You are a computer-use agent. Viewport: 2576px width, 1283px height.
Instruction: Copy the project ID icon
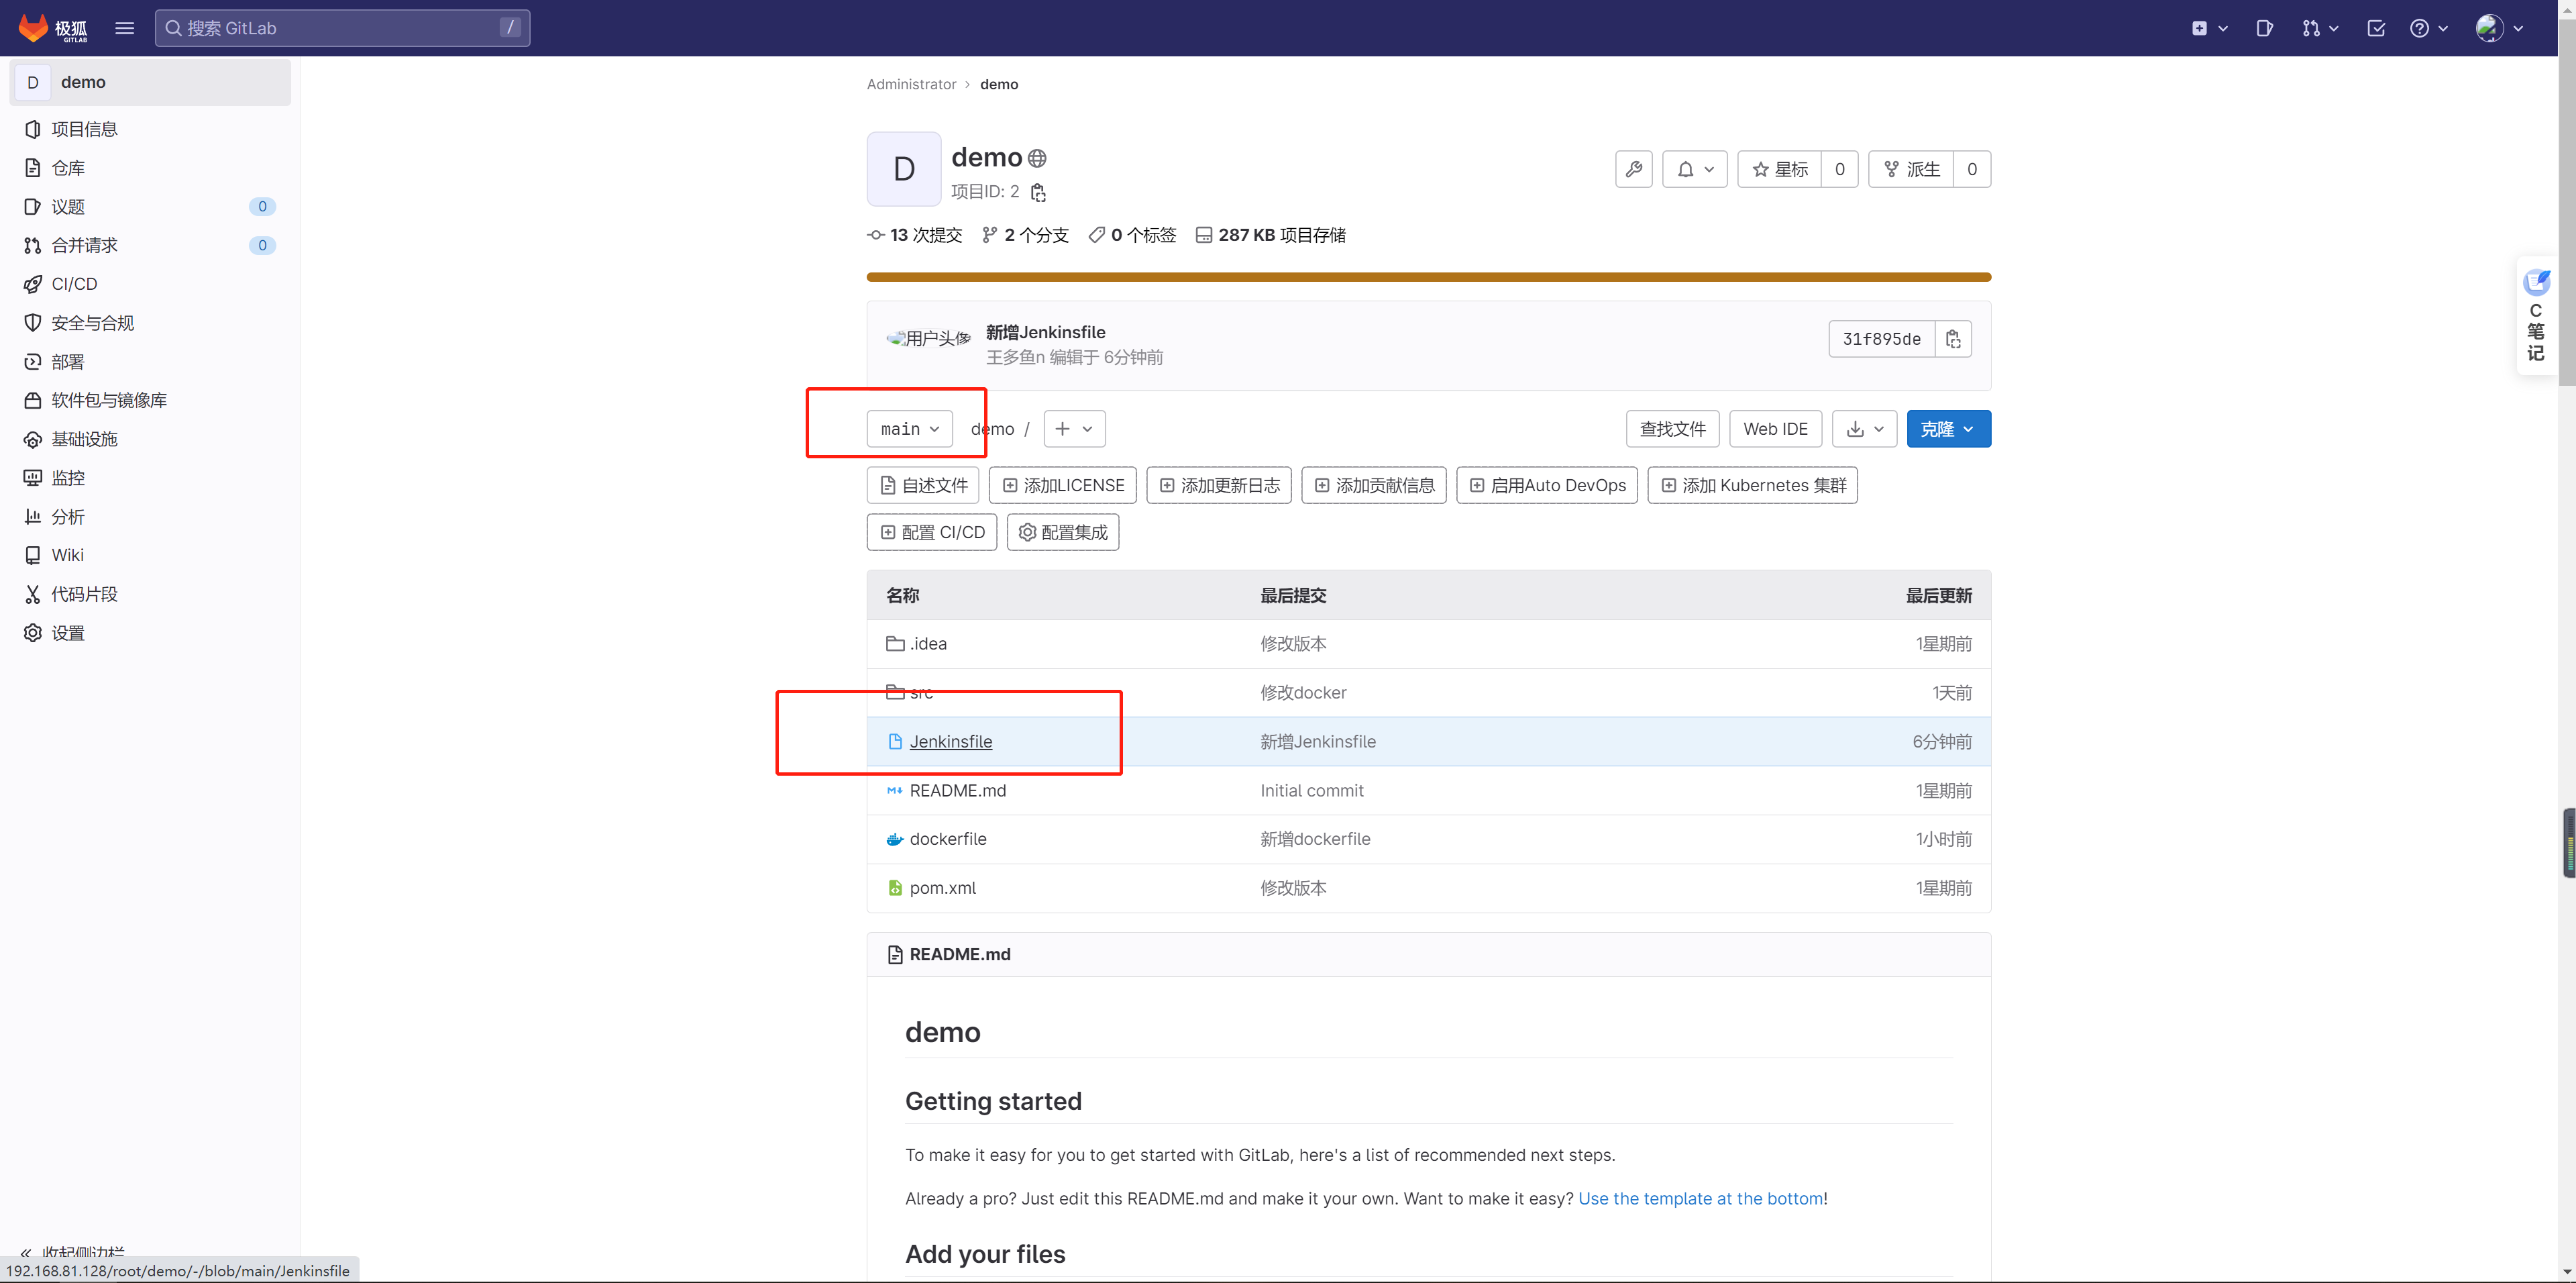pos(1038,192)
